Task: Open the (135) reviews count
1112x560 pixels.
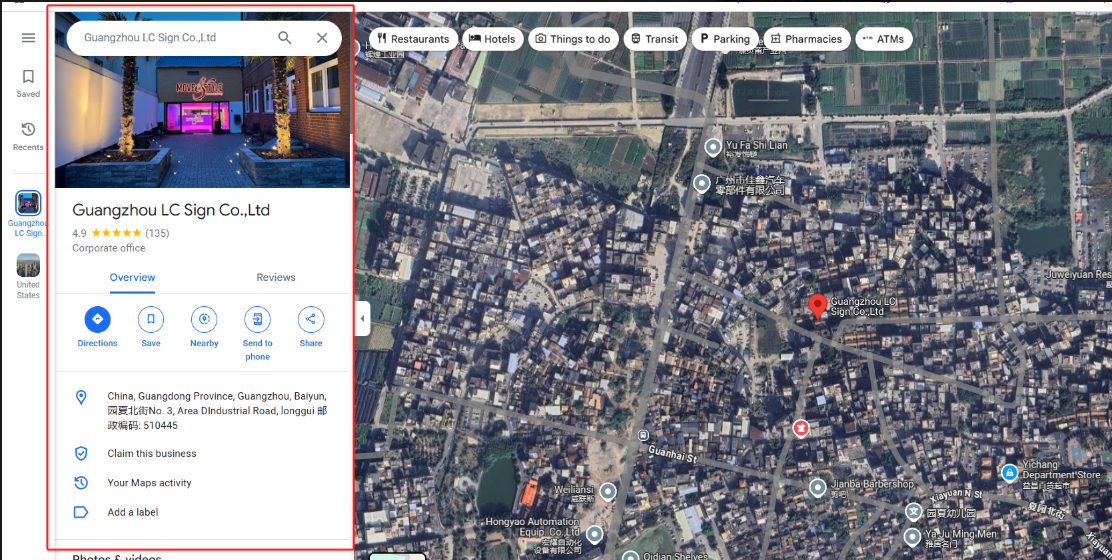Action: [157, 233]
